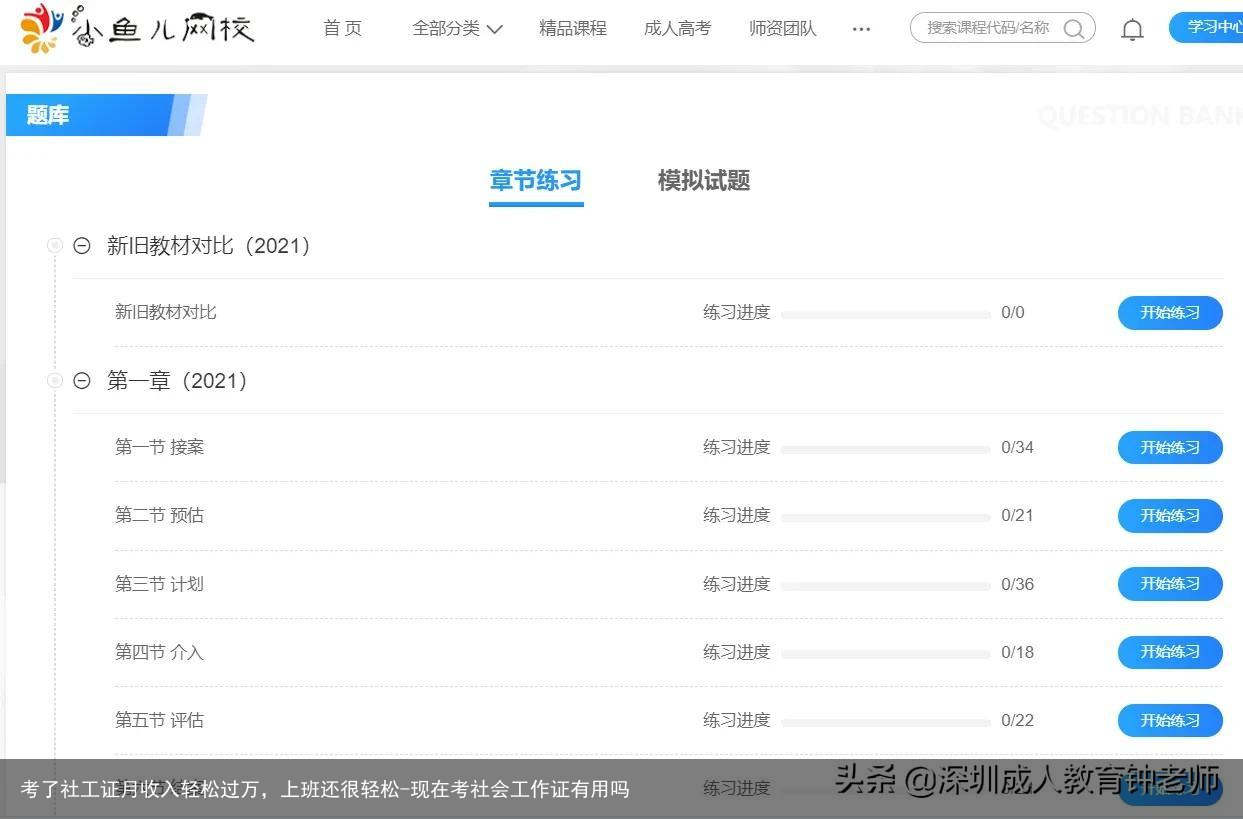The height and width of the screenshot is (819, 1243).
Task: Select the timeline circle beside 新旧教材对比（2021）
Action: click(x=55, y=245)
